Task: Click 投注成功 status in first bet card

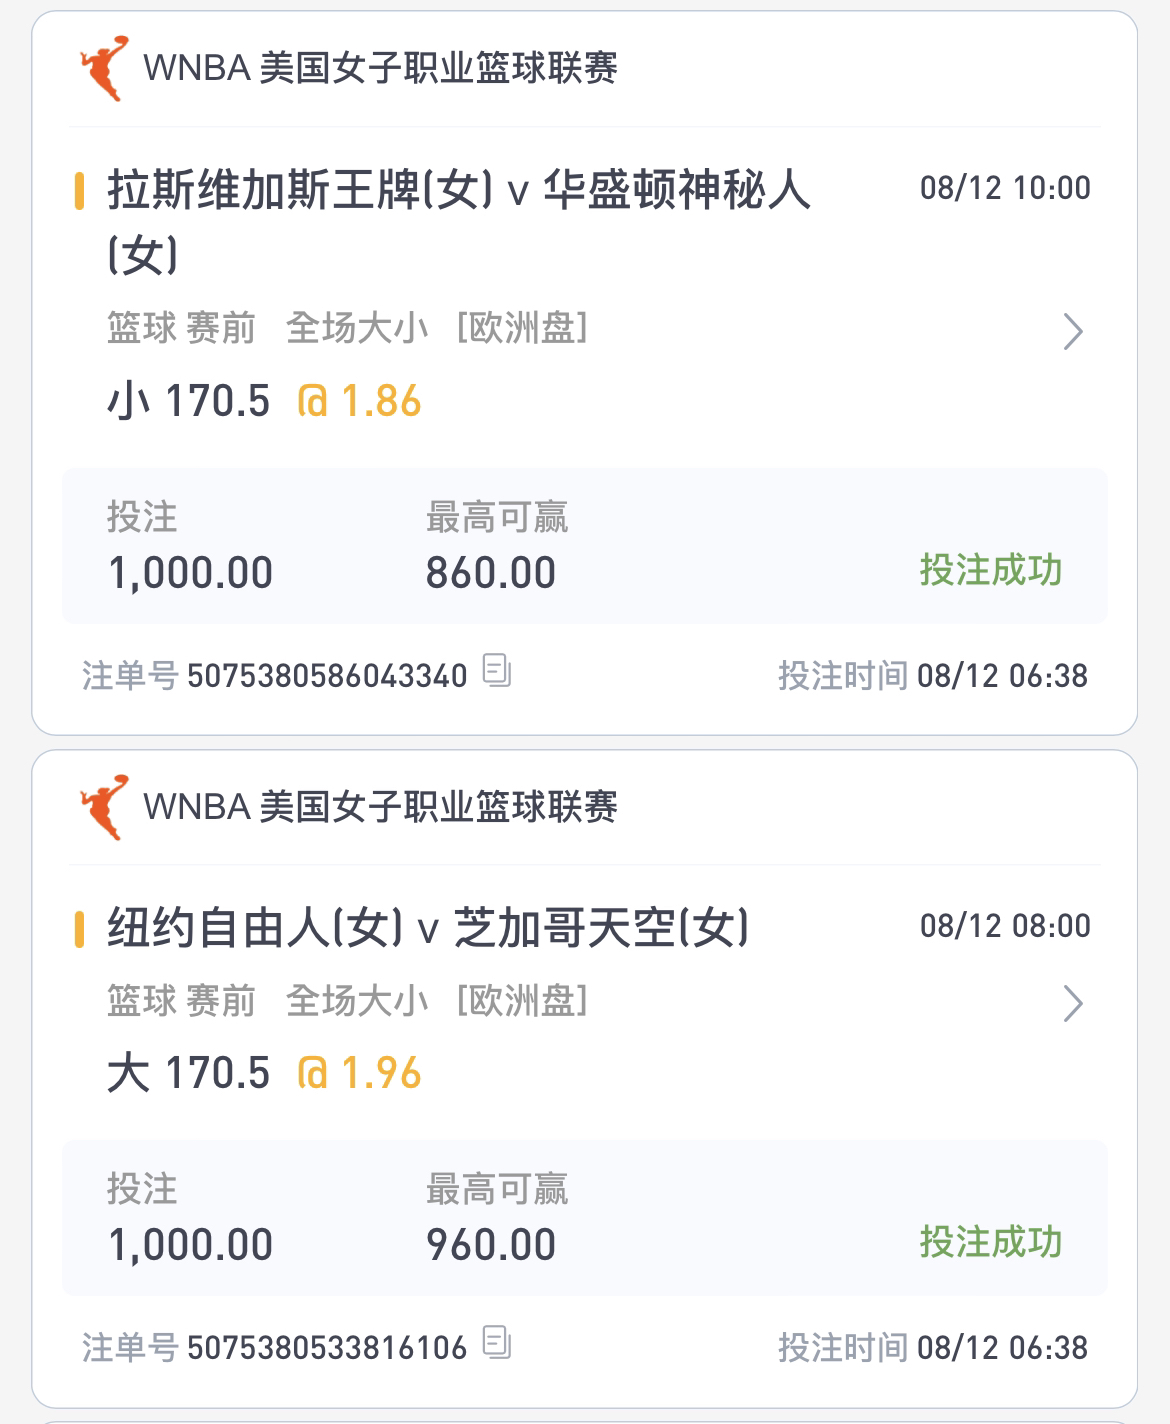Action: (991, 570)
